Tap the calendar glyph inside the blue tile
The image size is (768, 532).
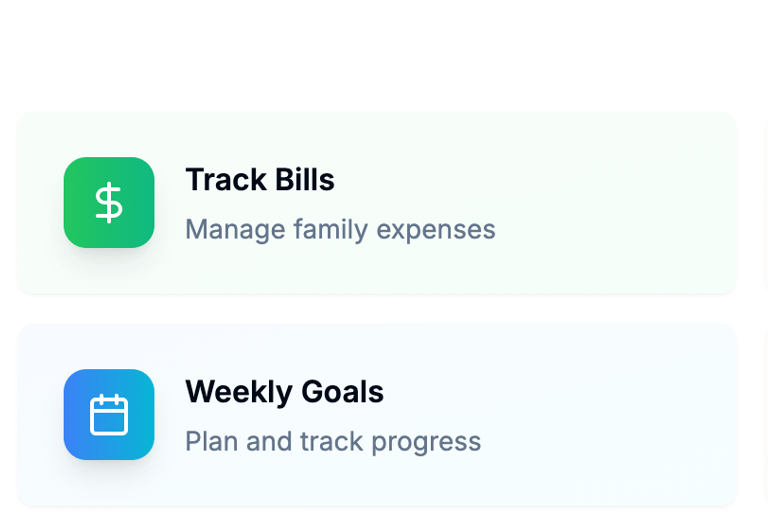click(109, 414)
